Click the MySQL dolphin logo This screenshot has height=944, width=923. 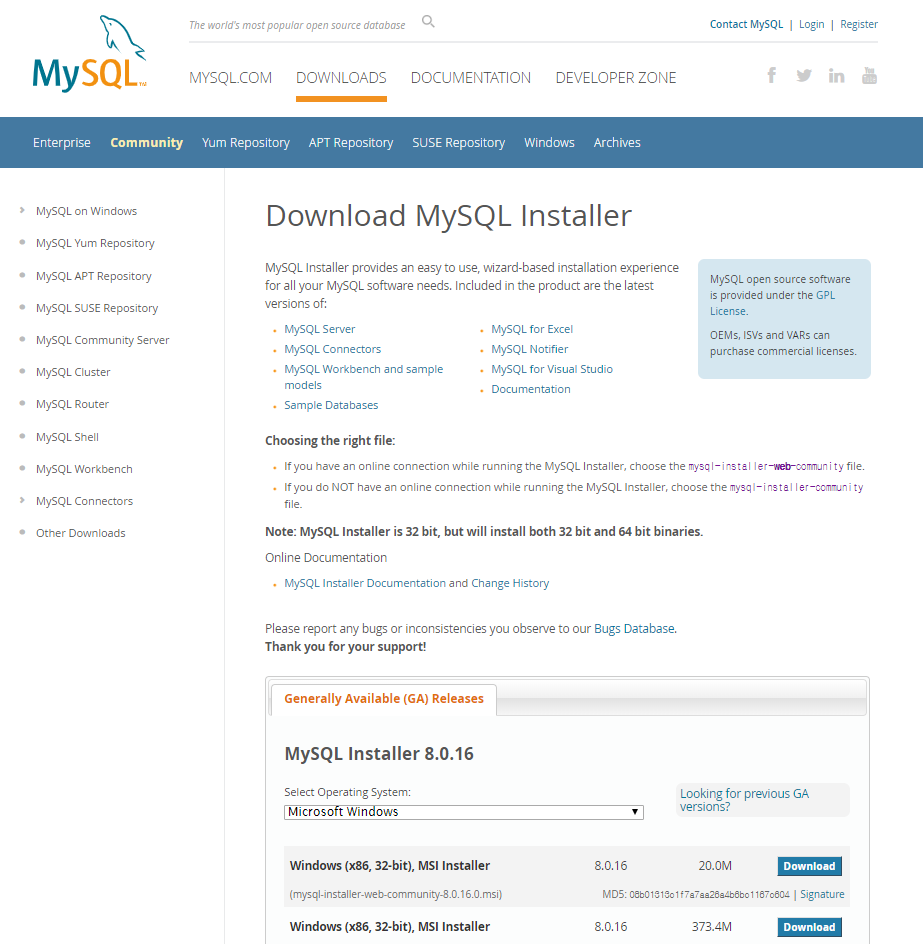89,54
